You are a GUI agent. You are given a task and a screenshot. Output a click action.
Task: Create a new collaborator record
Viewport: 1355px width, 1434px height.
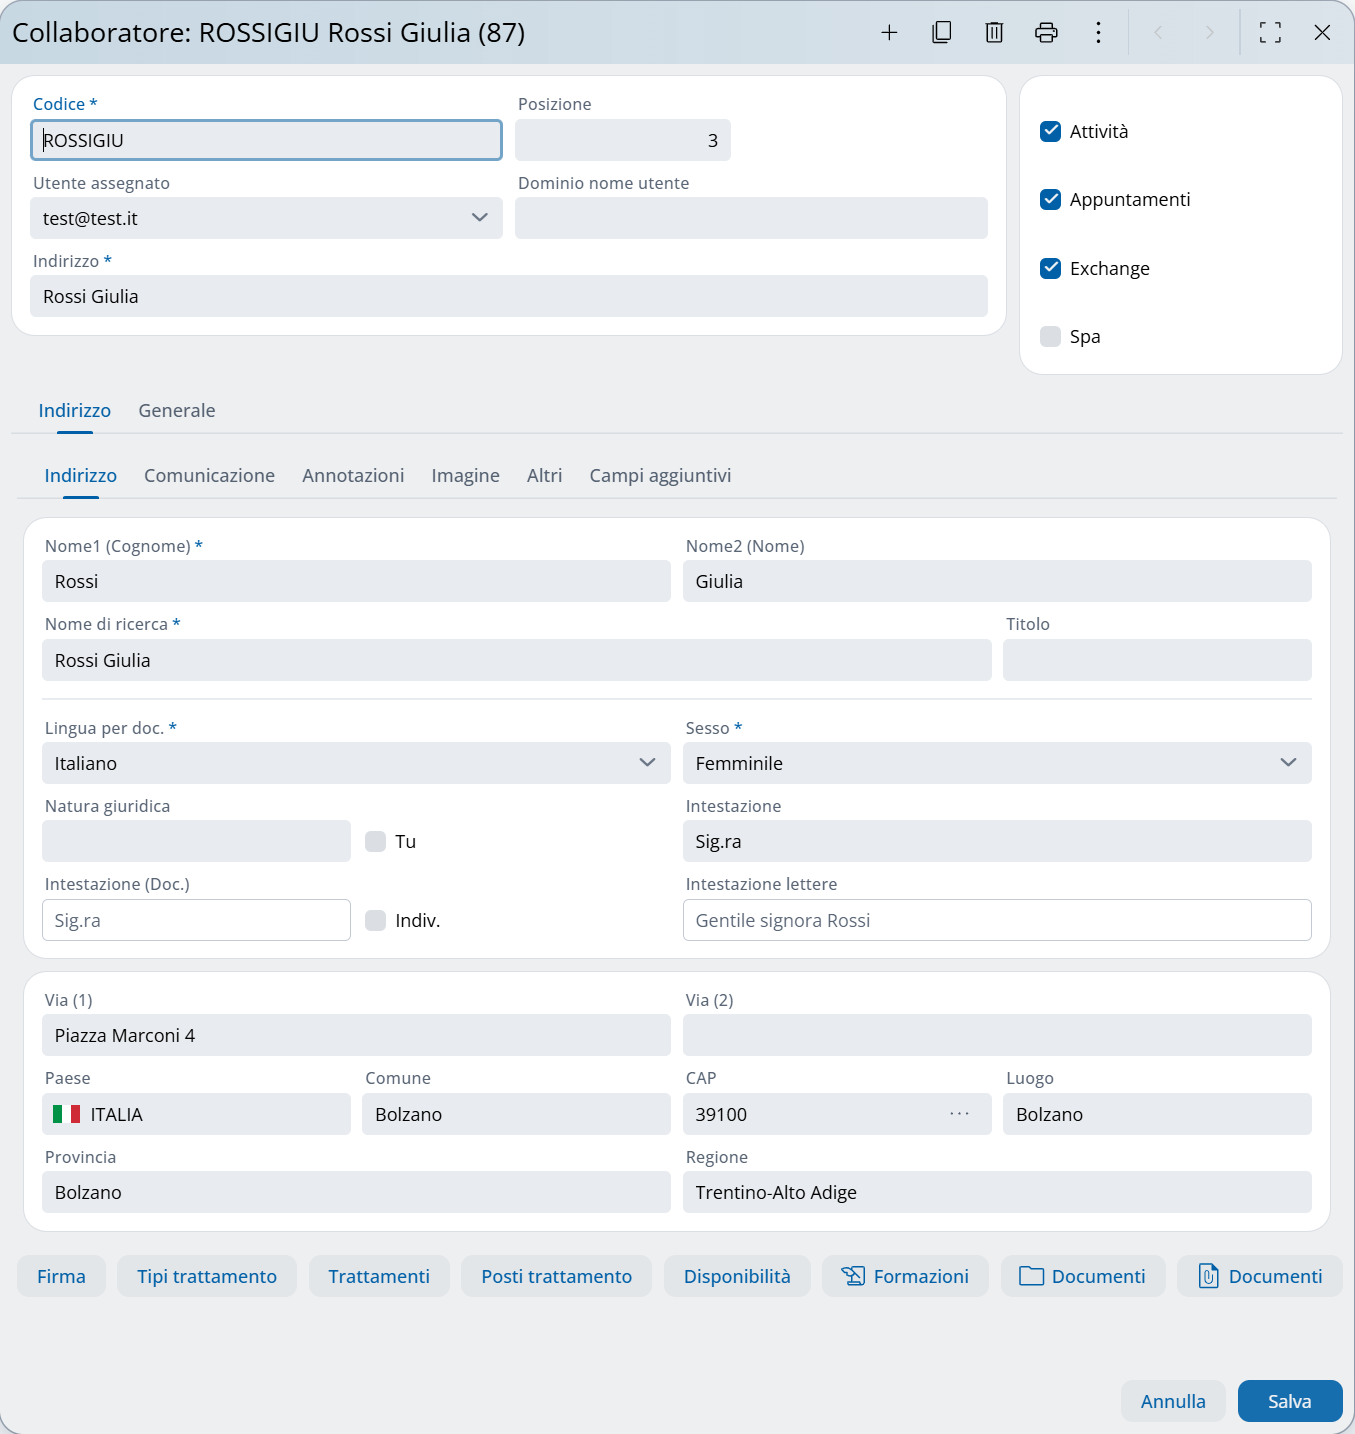[889, 32]
